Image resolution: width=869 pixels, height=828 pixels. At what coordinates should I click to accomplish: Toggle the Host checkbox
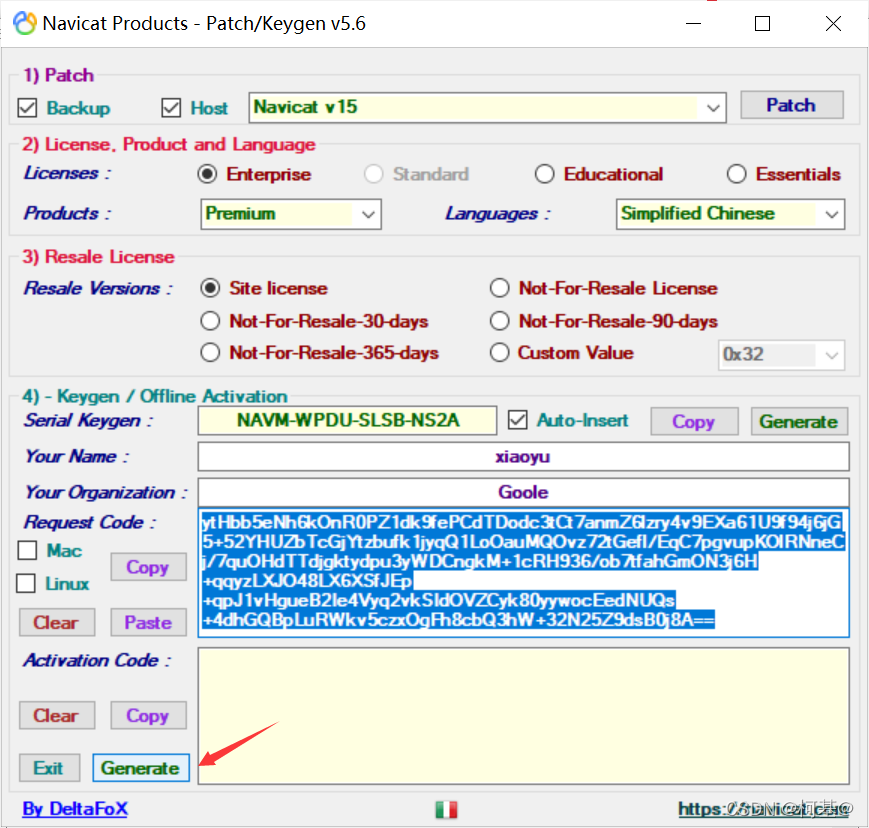pyautogui.click(x=171, y=108)
